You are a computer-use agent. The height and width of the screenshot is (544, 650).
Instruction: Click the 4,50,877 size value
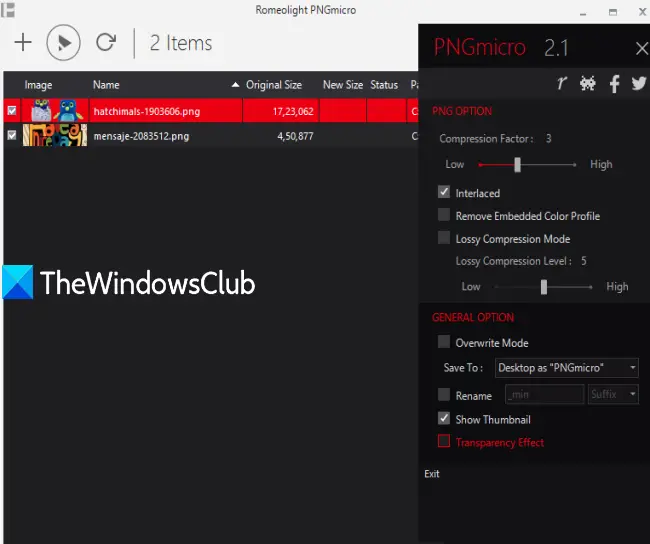click(295, 136)
